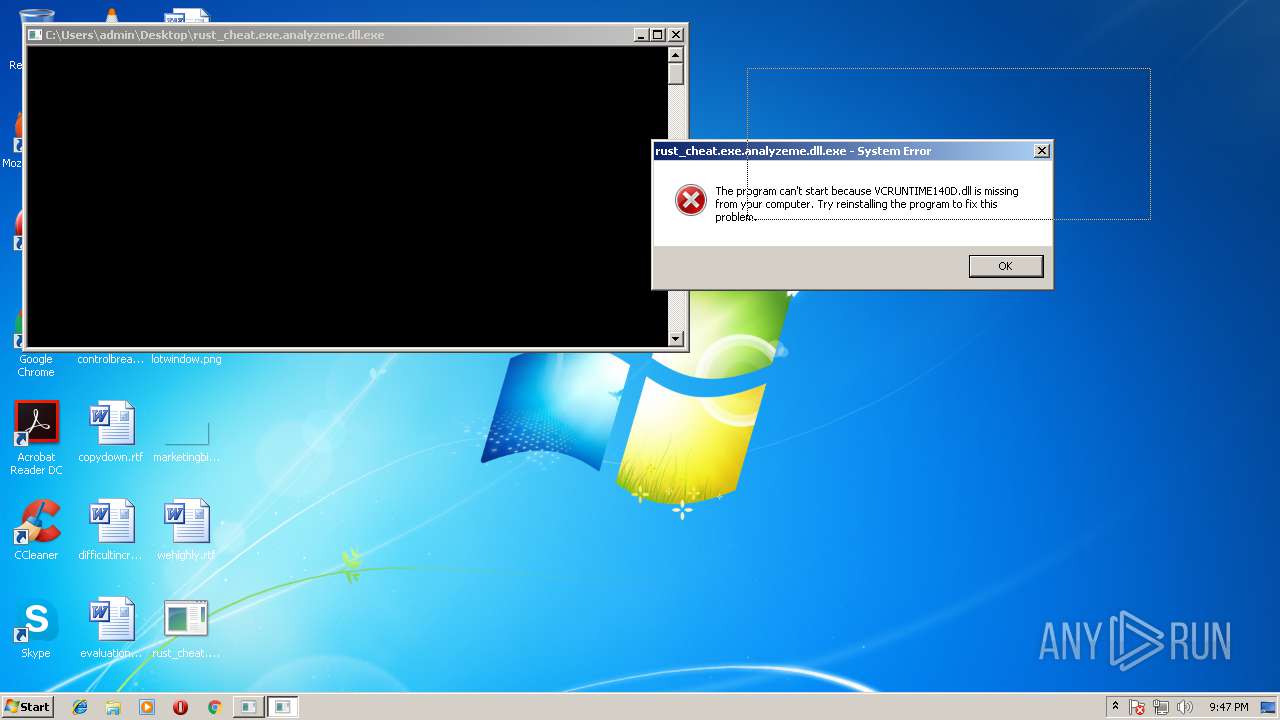Click the console window scrollbar thumb
1280x720 pixels.
pos(676,74)
